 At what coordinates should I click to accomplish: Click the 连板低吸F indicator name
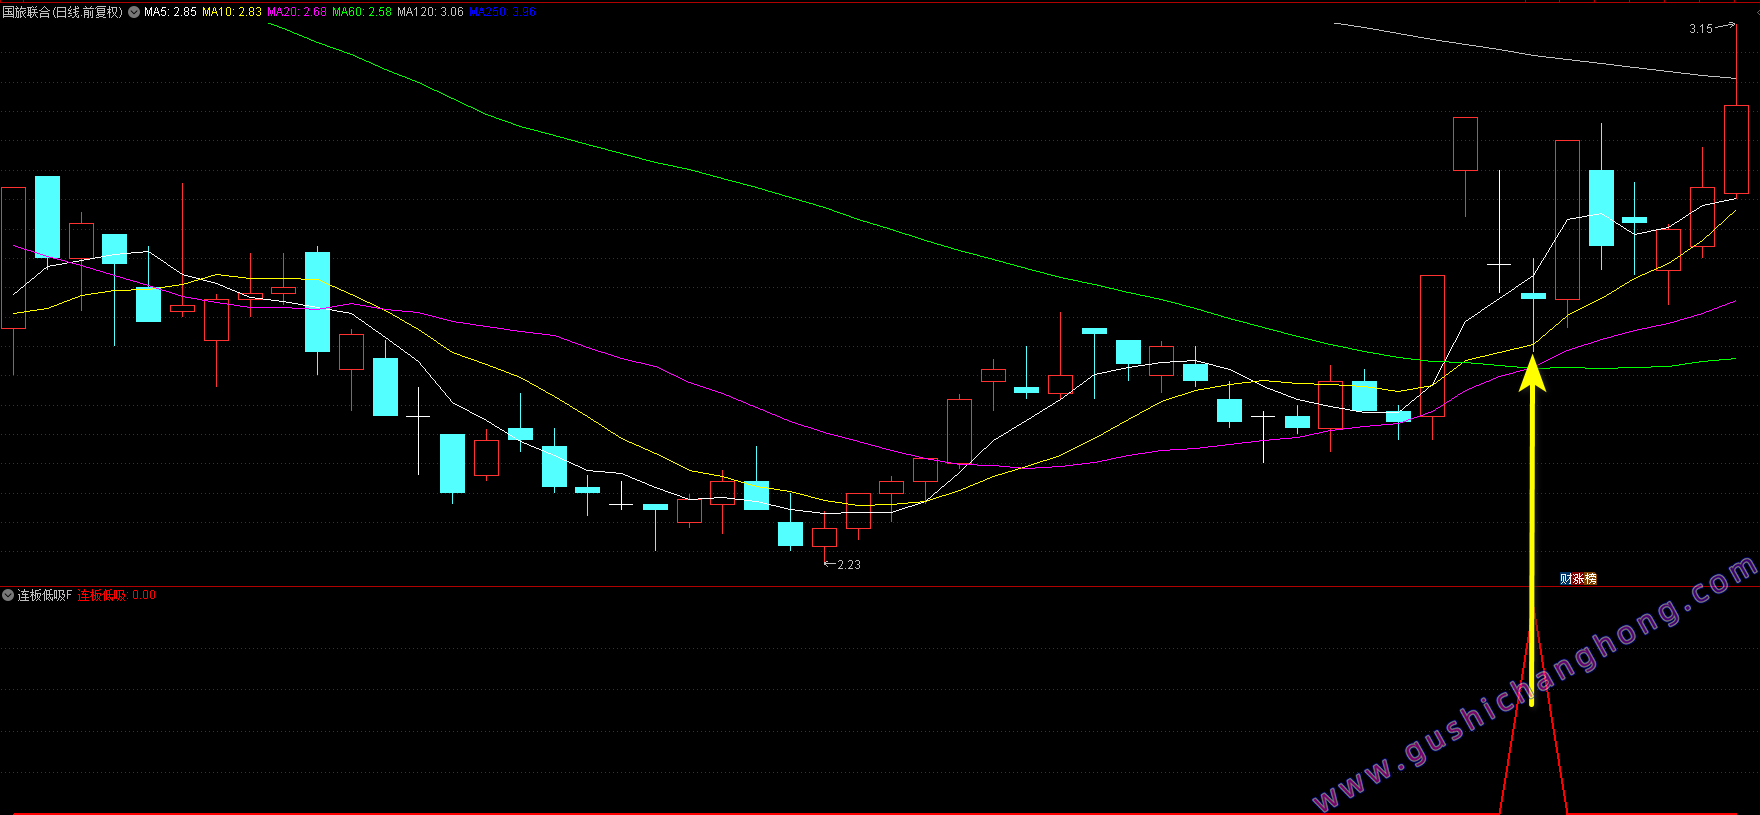(x=45, y=595)
